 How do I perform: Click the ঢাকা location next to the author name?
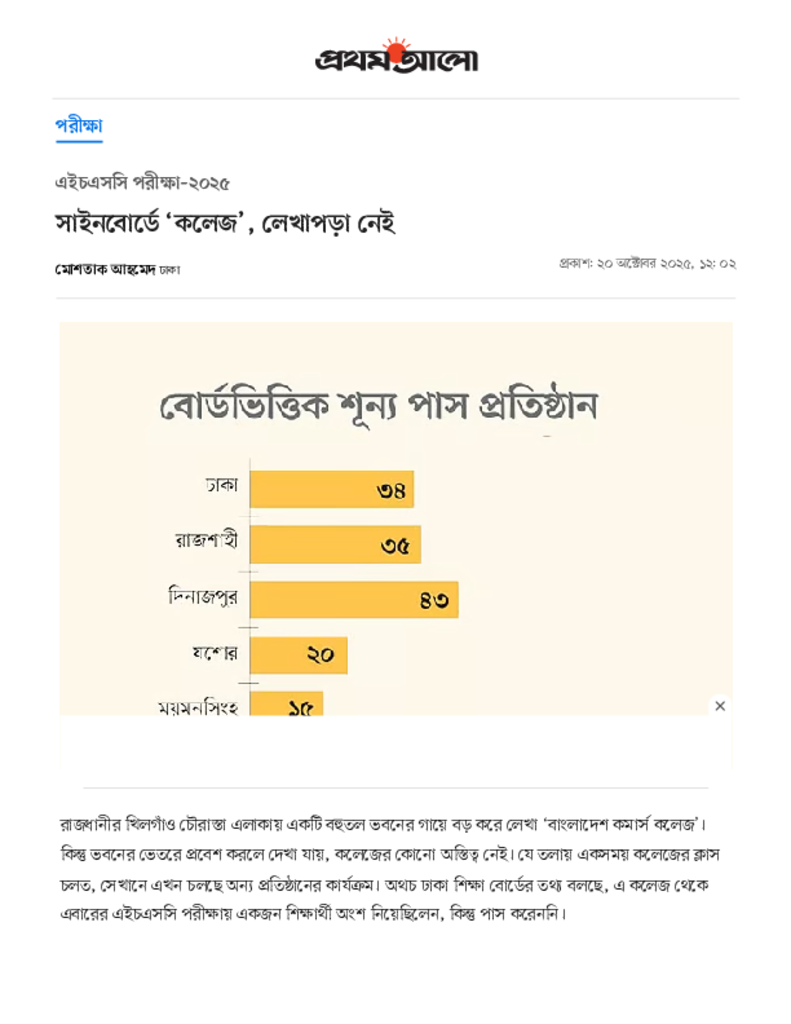[x=170, y=270]
